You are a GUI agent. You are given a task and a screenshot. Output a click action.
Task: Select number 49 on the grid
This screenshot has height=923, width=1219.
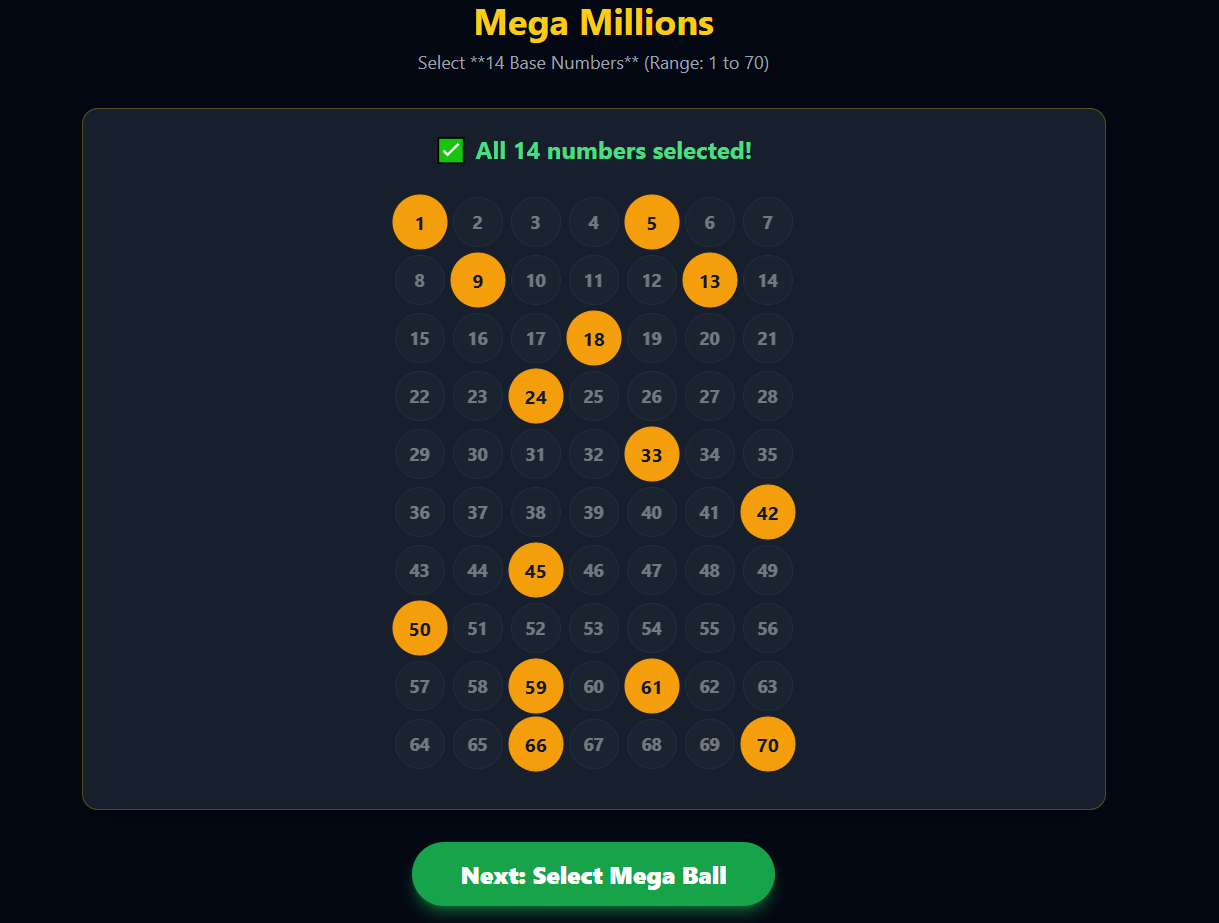(767, 570)
